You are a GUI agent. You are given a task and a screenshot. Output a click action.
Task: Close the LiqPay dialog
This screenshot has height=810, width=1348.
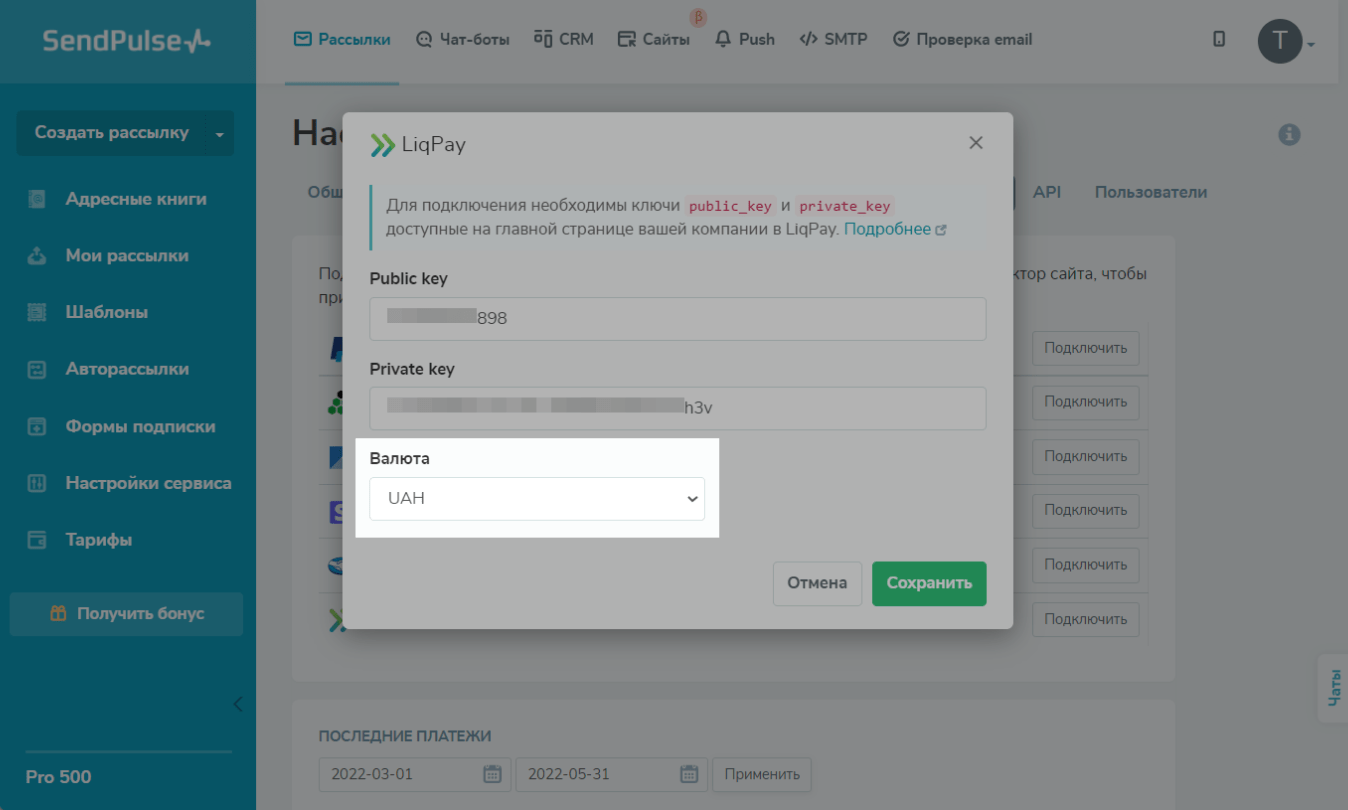click(x=976, y=143)
